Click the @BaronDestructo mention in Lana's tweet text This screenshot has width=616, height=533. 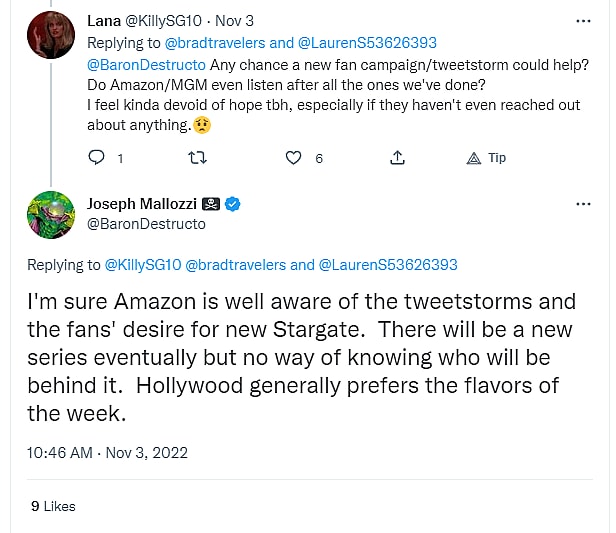(x=146, y=65)
